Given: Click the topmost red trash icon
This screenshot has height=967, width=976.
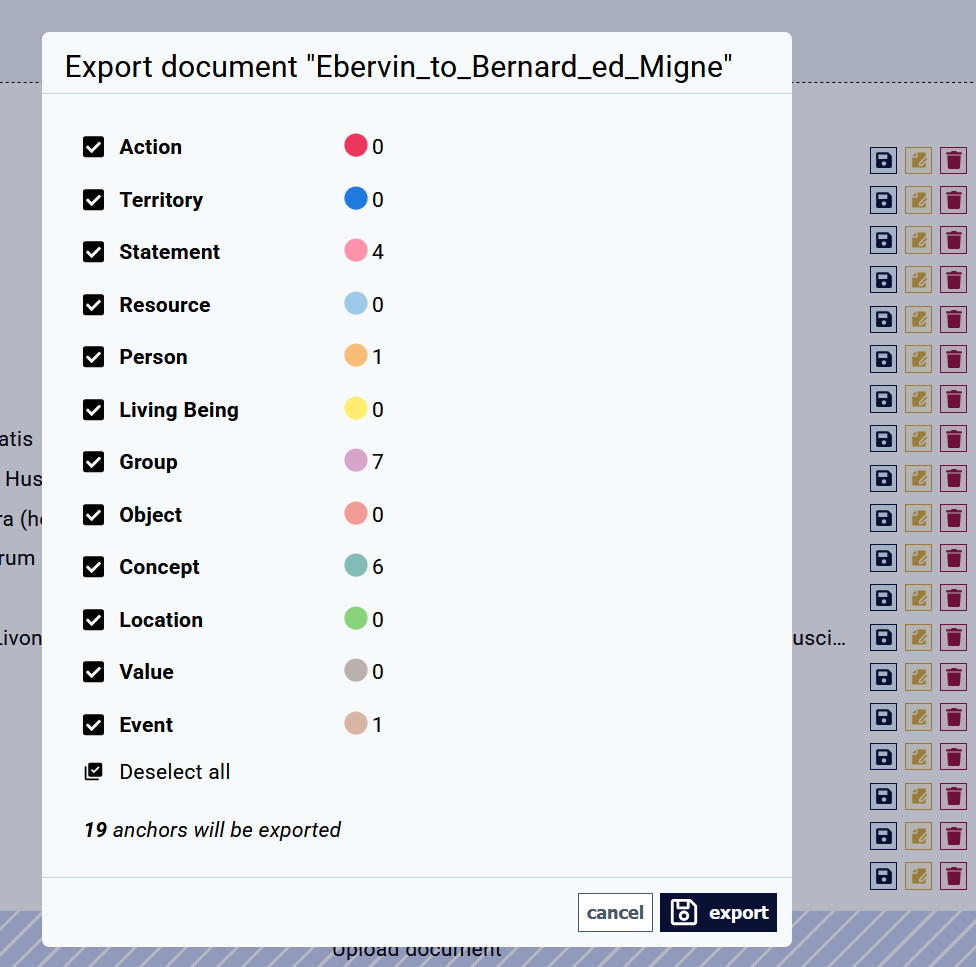Looking at the screenshot, I should pyautogui.click(x=953, y=161).
